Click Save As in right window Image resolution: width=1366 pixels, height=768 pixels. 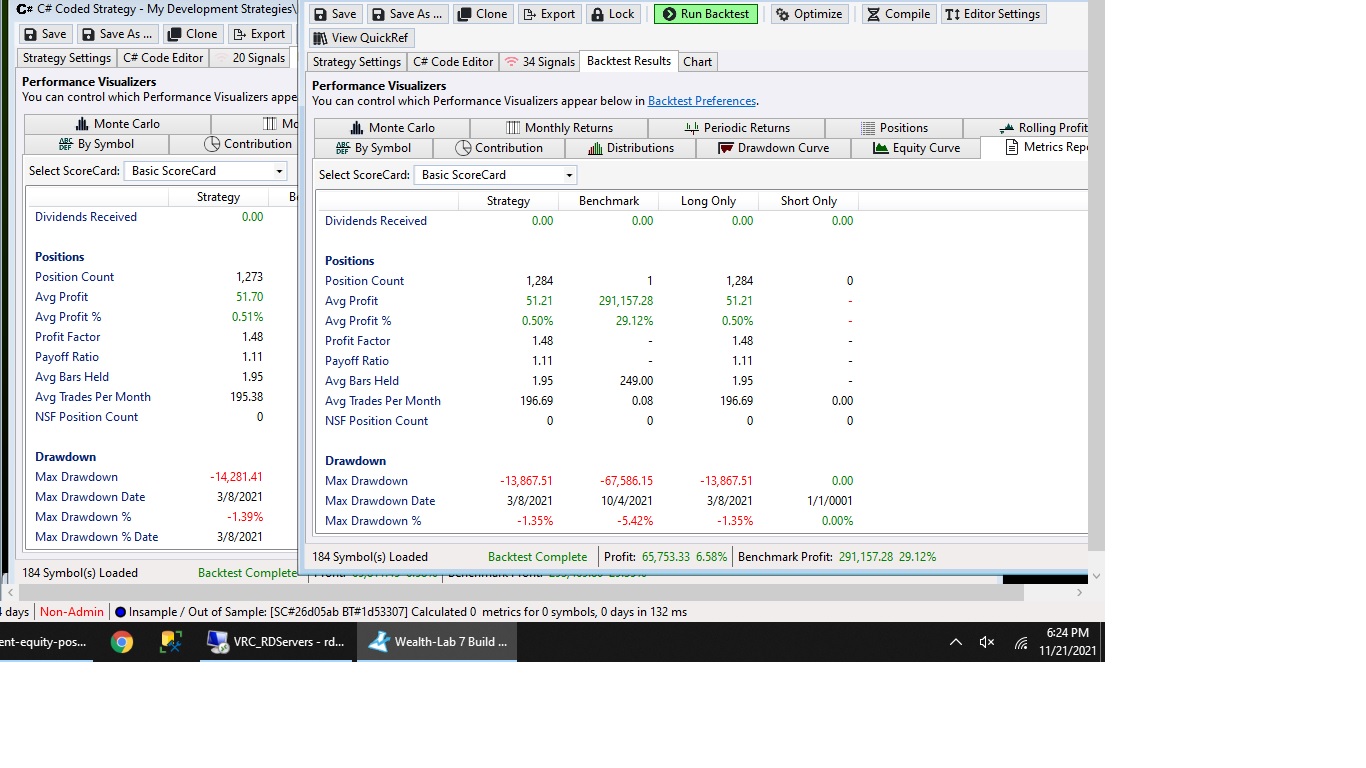(407, 14)
